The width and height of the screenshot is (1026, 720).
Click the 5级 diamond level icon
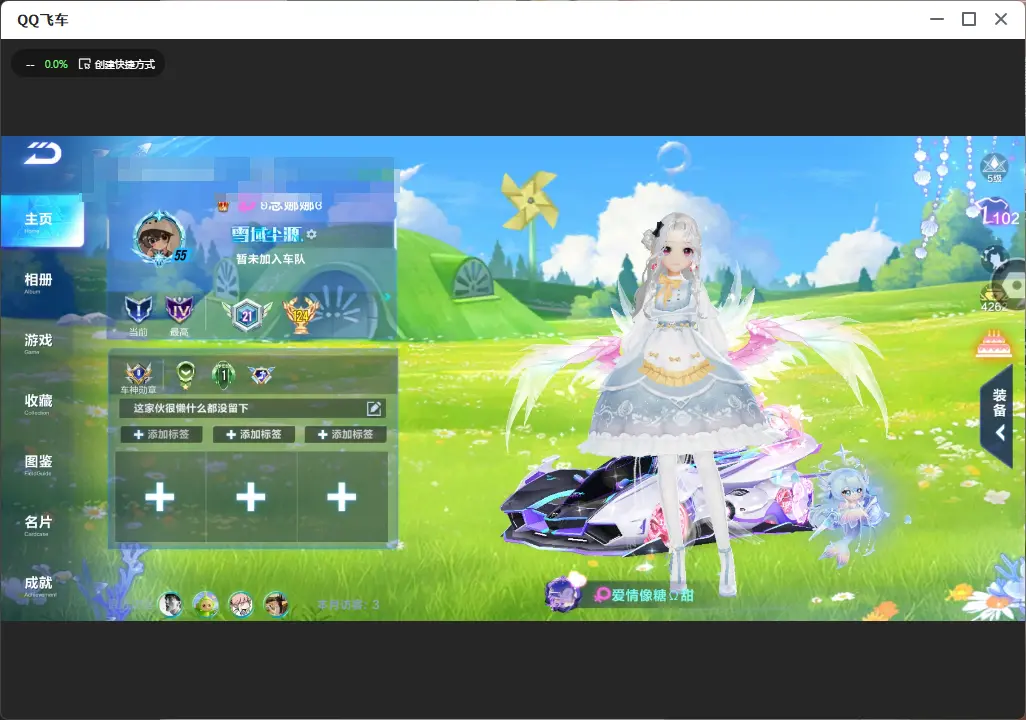(x=995, y=168)
